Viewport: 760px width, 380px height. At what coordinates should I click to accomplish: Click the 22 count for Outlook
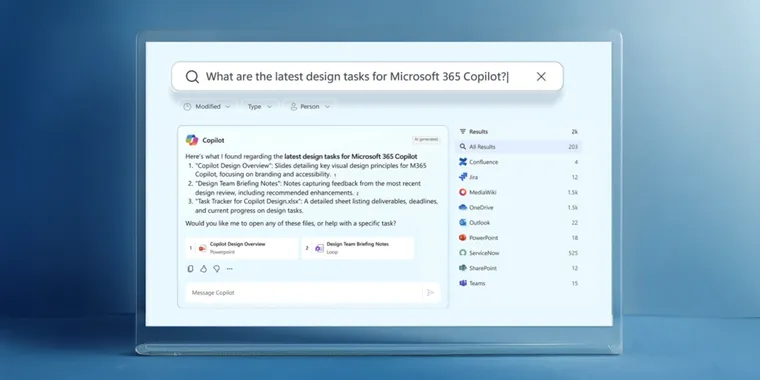point(574,222)
